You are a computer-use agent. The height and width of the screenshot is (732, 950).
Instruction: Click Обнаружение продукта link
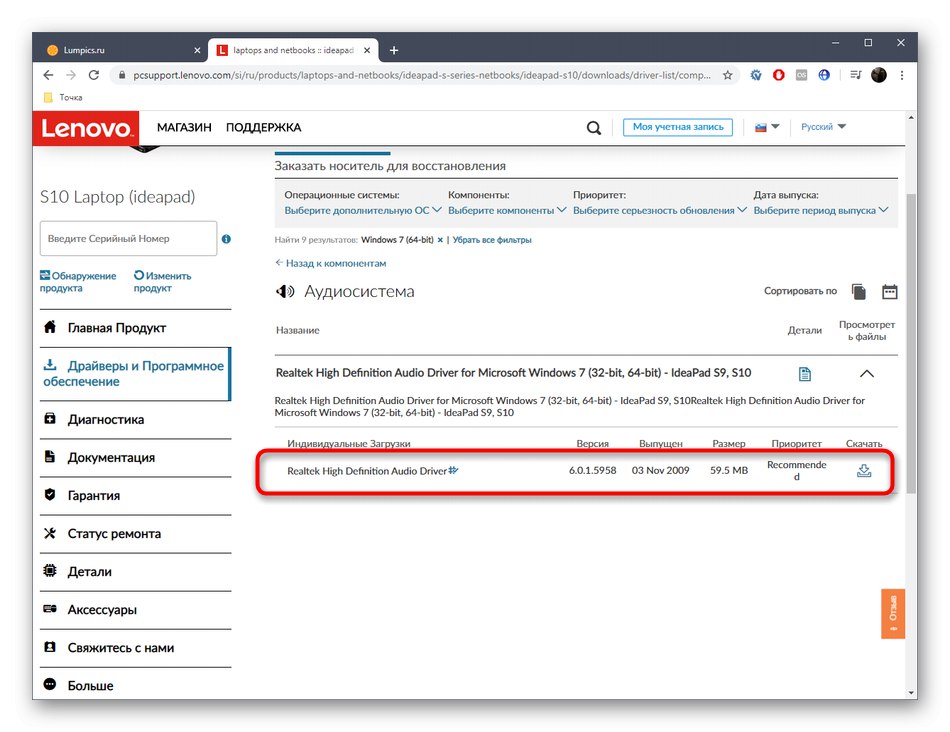coord(78,282)
